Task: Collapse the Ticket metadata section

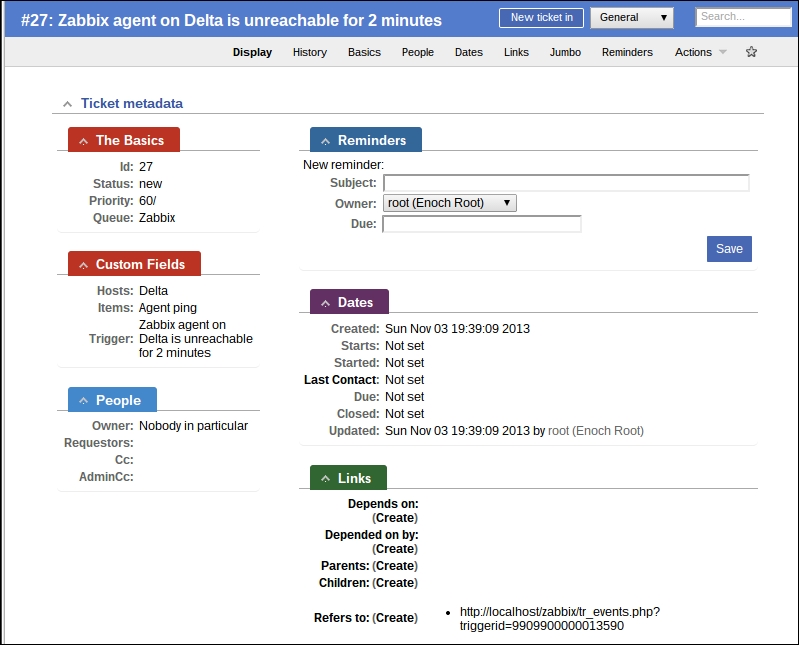Action: (67, 104)
